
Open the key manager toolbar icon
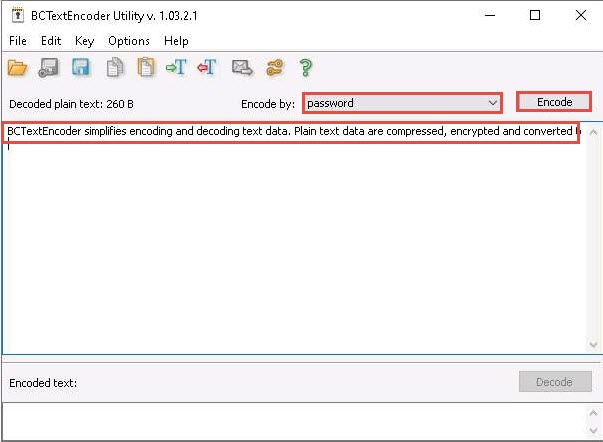pyautogui.click(x=274, y=68)
